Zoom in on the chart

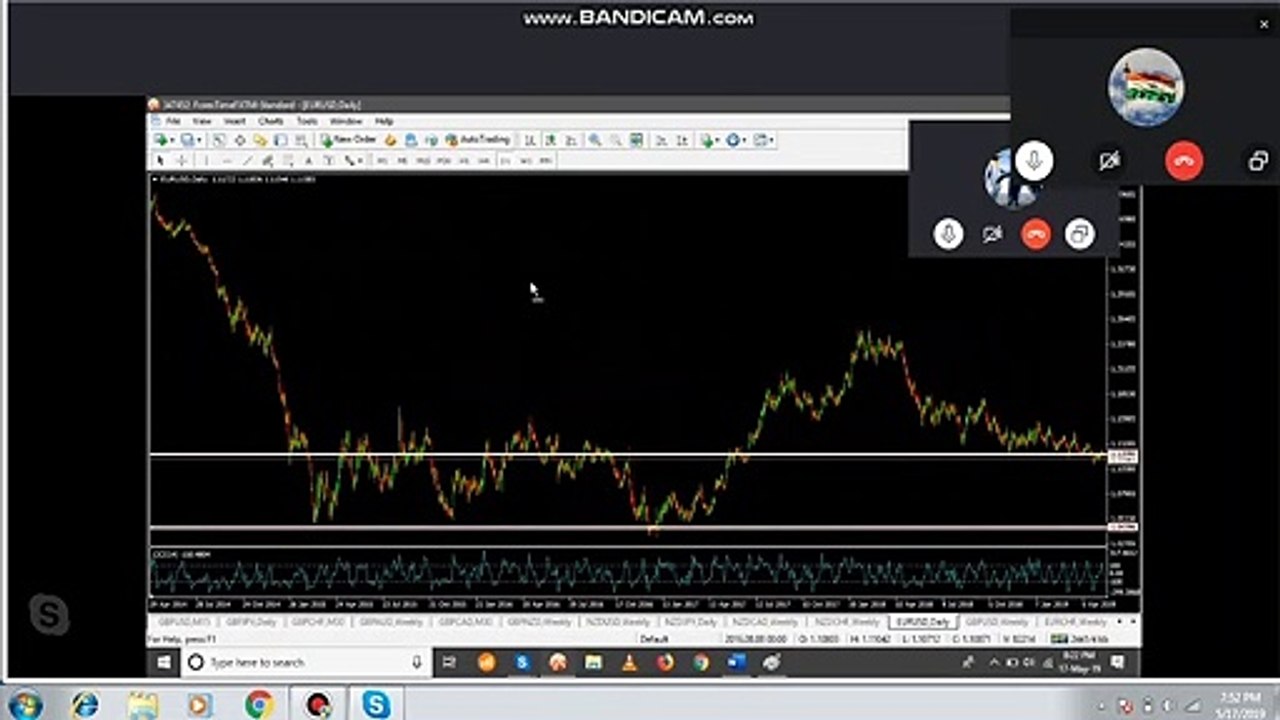[595, 140]
